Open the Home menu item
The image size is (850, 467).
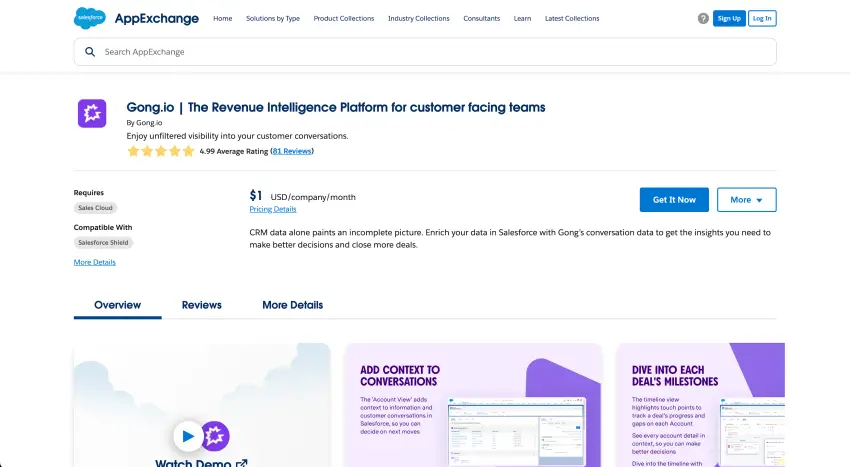[x=223, y=18]
